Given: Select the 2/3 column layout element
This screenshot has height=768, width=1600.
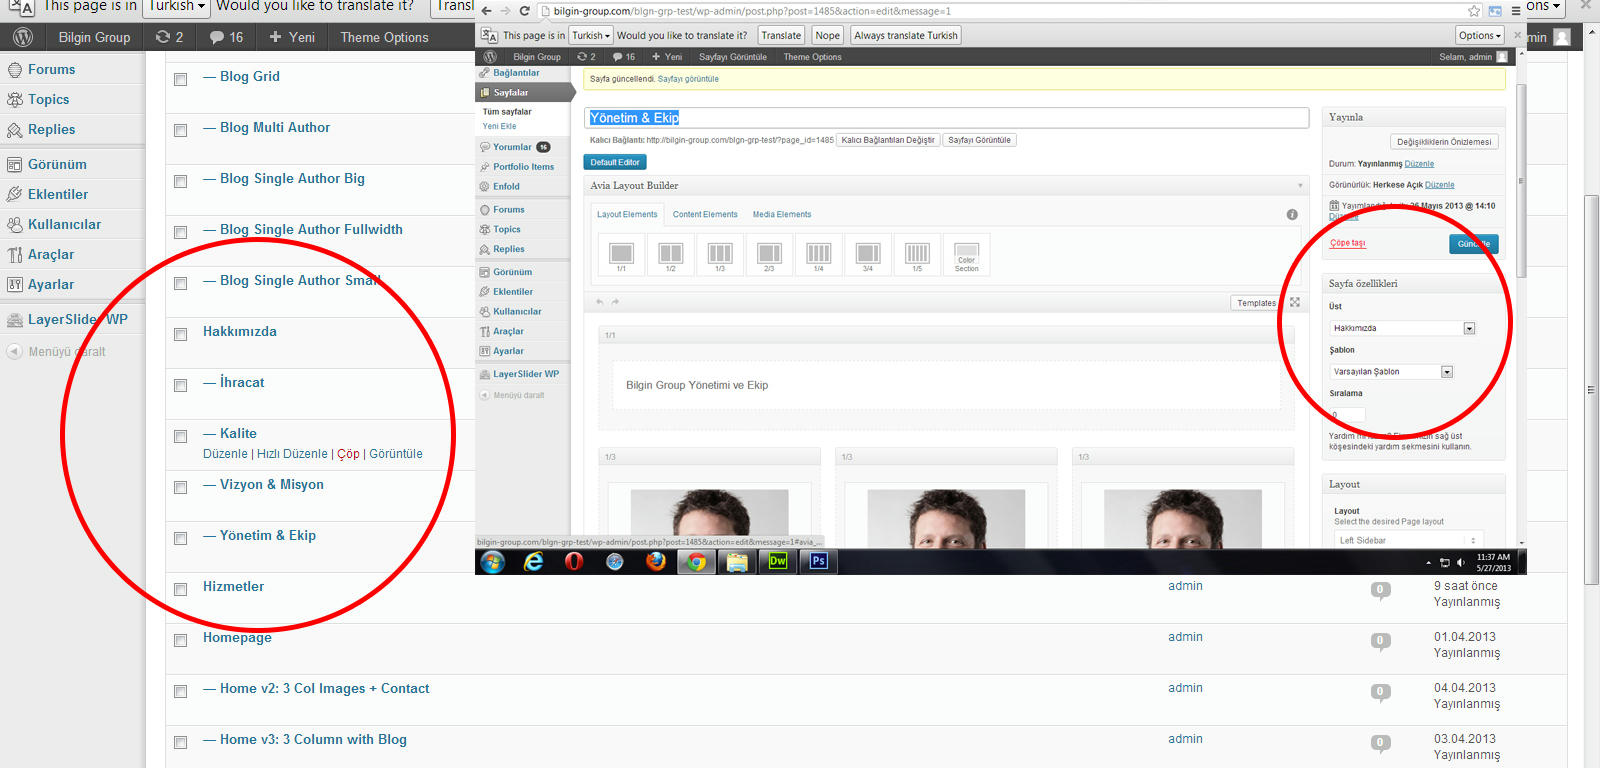Looking at the screenshot, I should [769, 254].
